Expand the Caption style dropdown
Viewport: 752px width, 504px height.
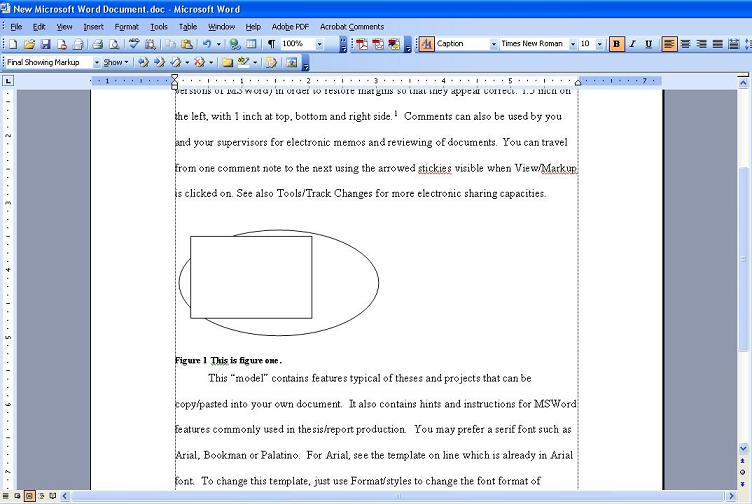(x=493, y=44)
